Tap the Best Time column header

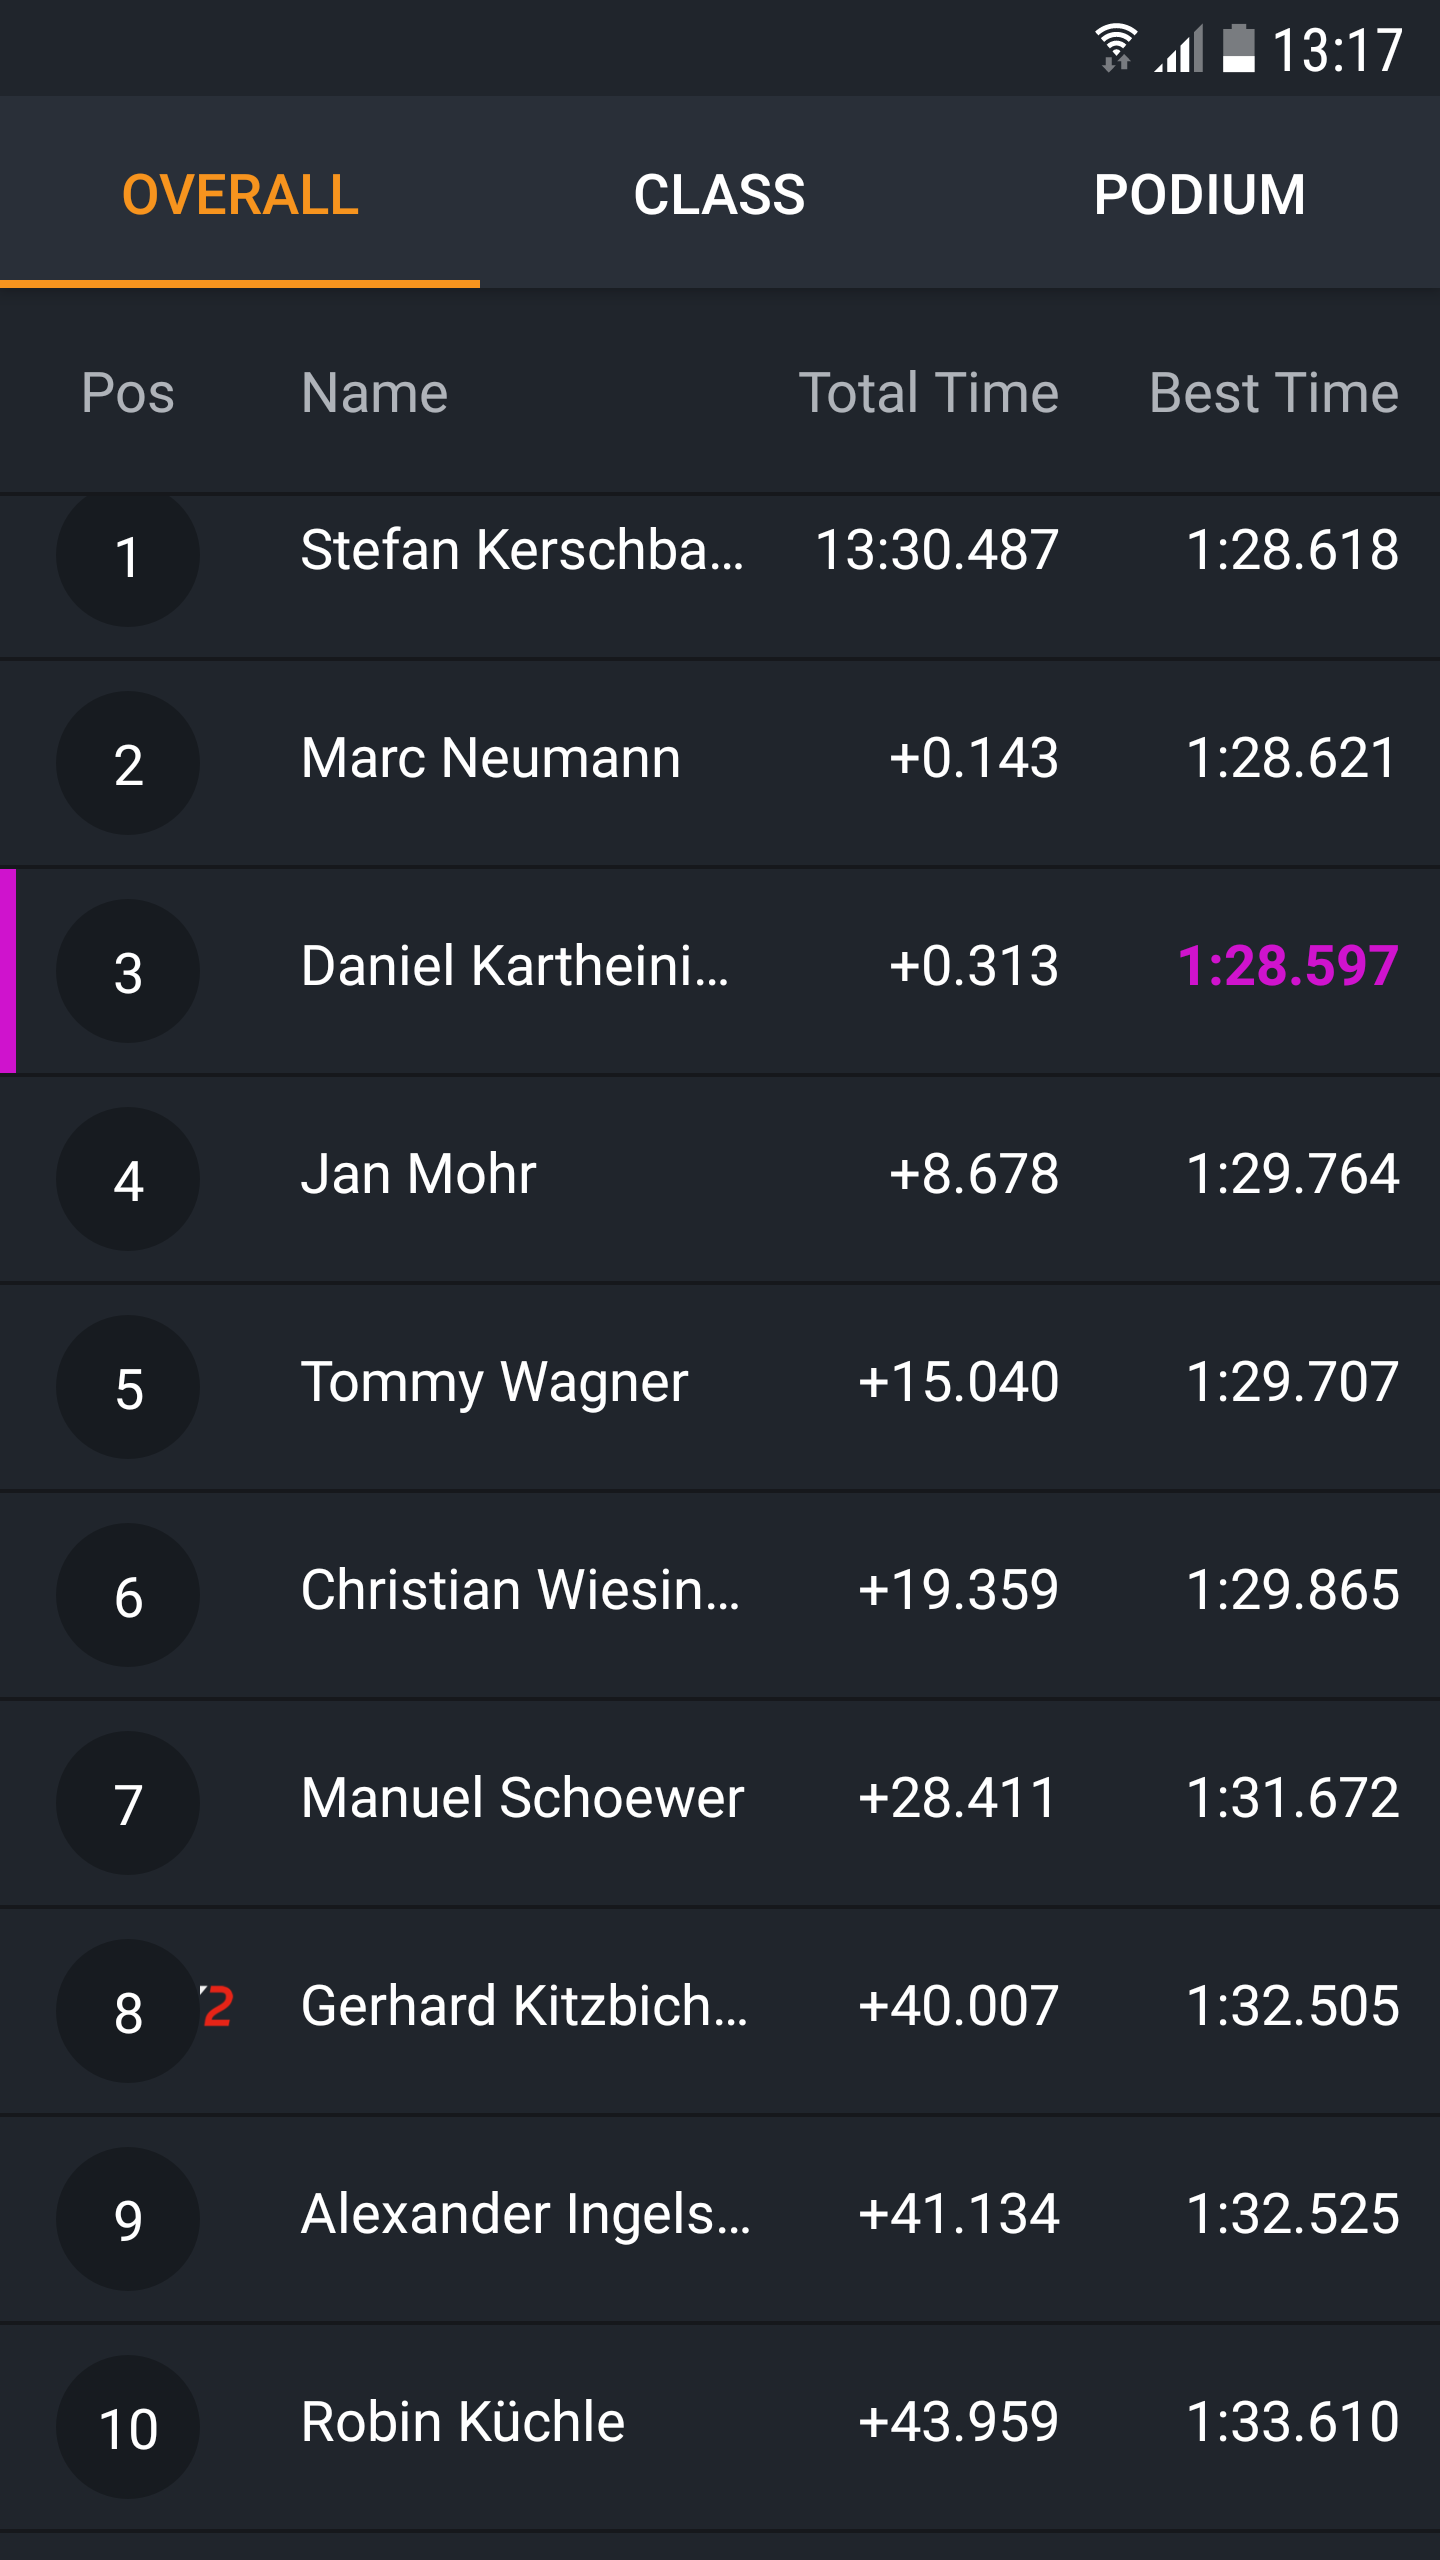[x=1273, y=392]
